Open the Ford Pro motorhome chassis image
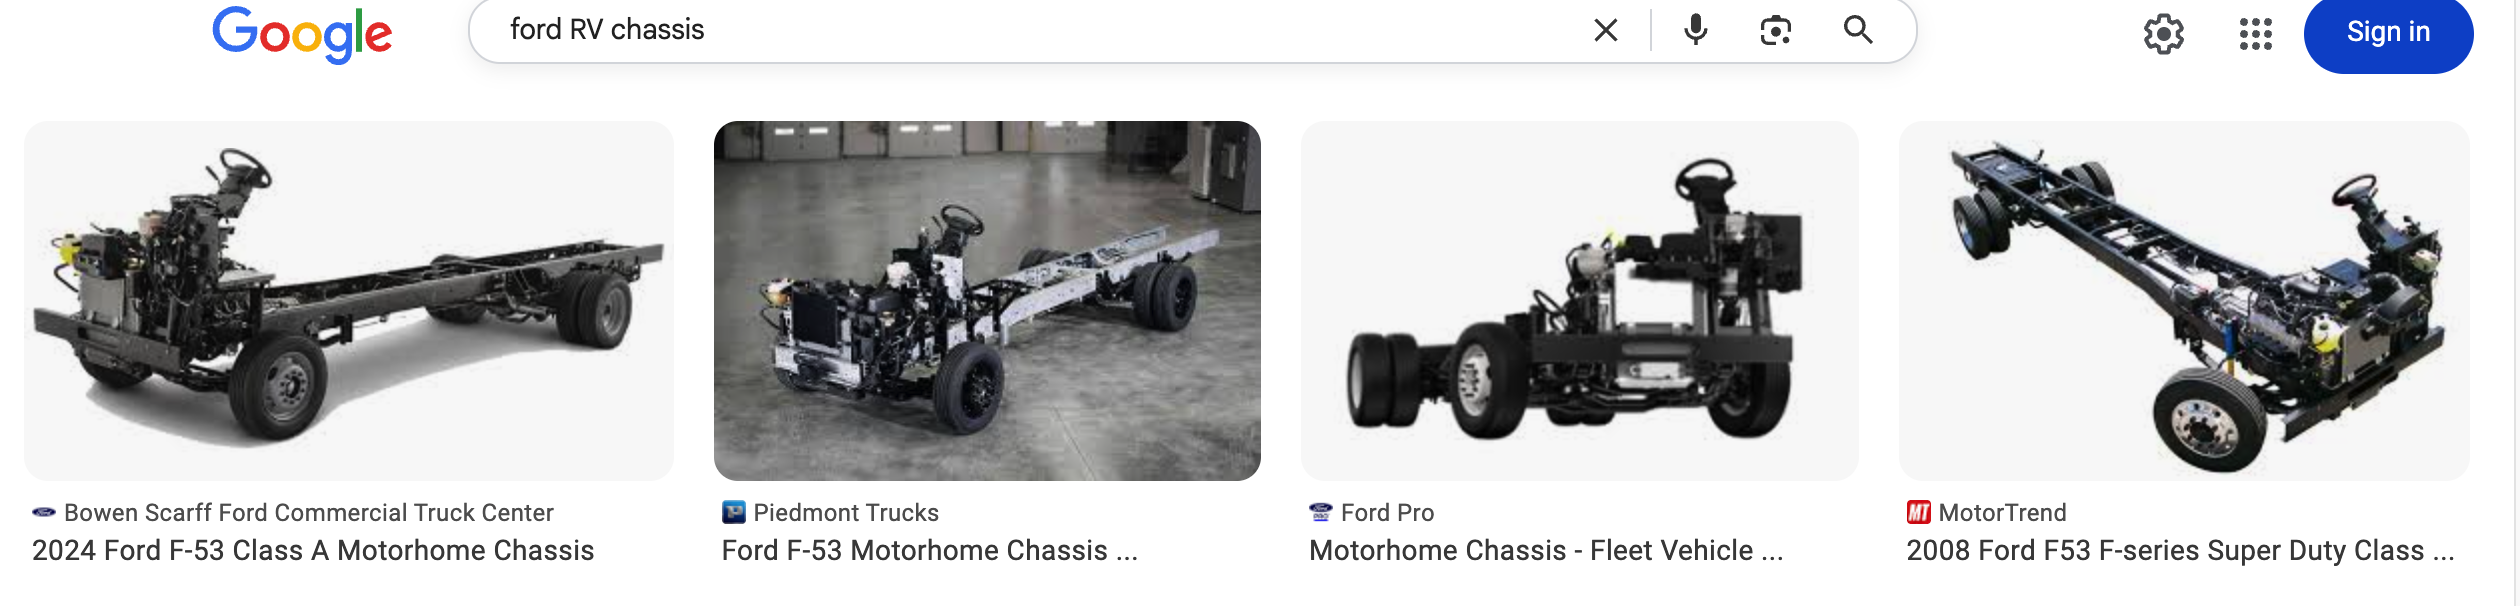Viewport: 2520px width, 606px height. (1580, 301)
